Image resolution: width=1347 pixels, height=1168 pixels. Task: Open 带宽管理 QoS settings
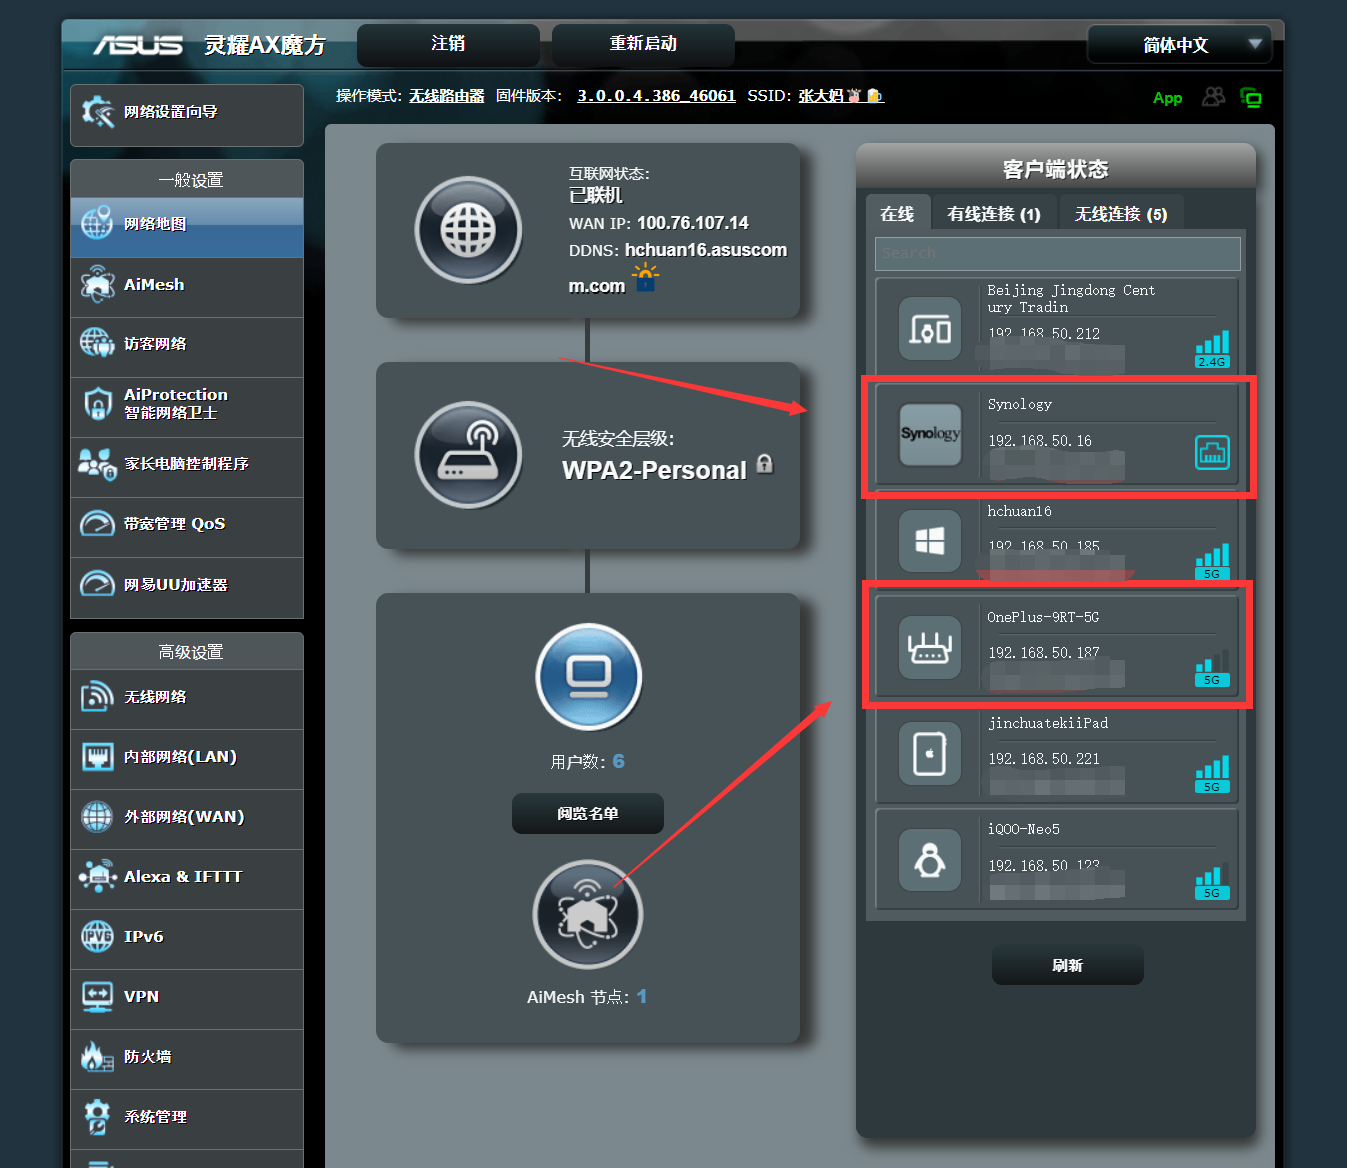(187, 527)
